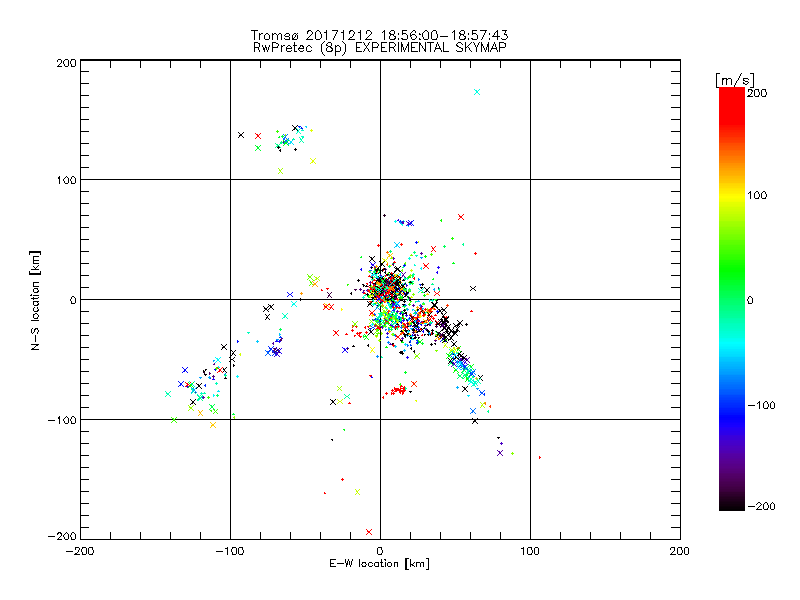Click the E-W axis tick label "-200"
The image size is (800, 600).
(80, 551)
